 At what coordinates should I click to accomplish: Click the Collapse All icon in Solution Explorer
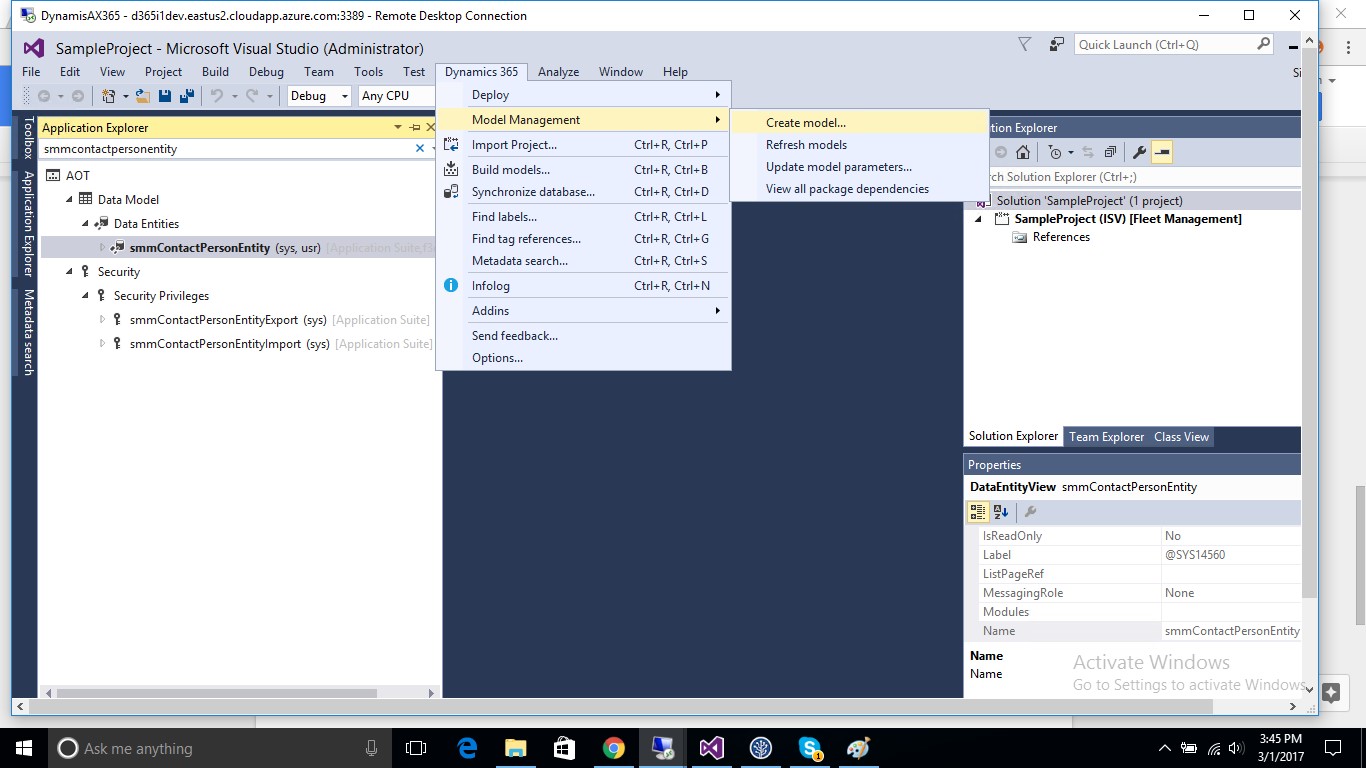(1110, 152)
